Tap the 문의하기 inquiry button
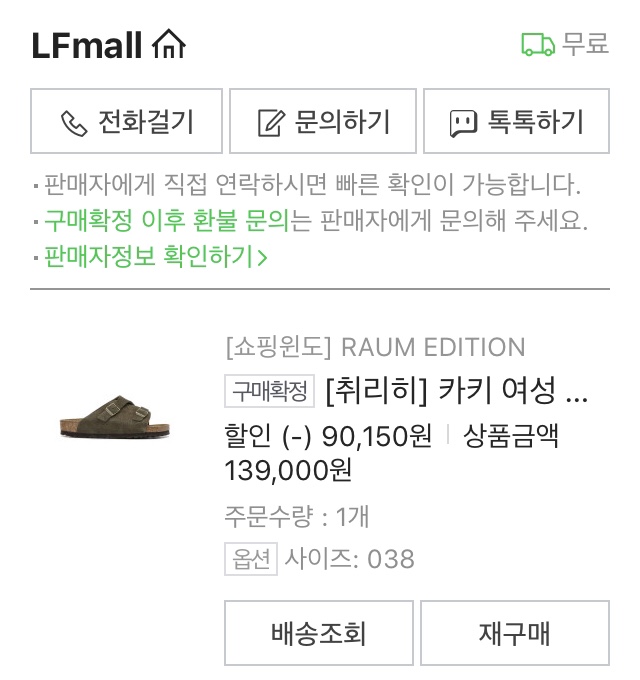Image resolution: width=640 pixels, height=680 pixels. coord(323,122)
